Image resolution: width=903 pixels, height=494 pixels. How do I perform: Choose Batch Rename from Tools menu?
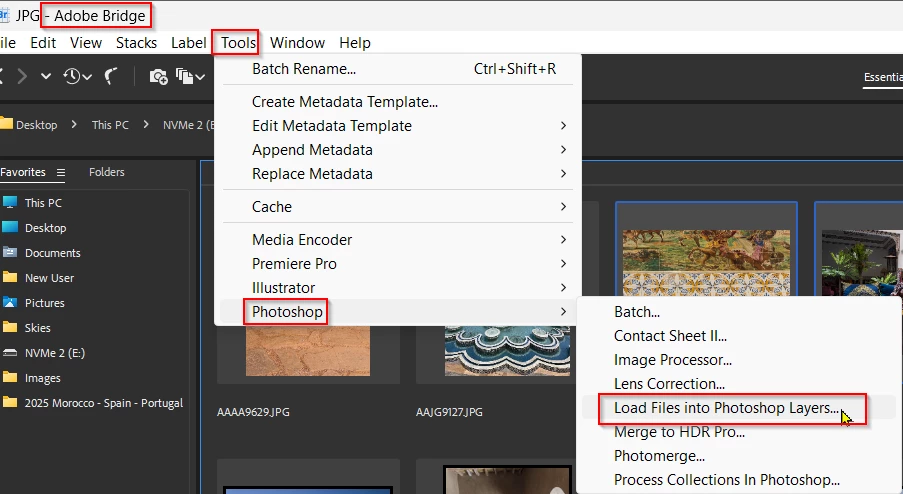click(396, 69)
